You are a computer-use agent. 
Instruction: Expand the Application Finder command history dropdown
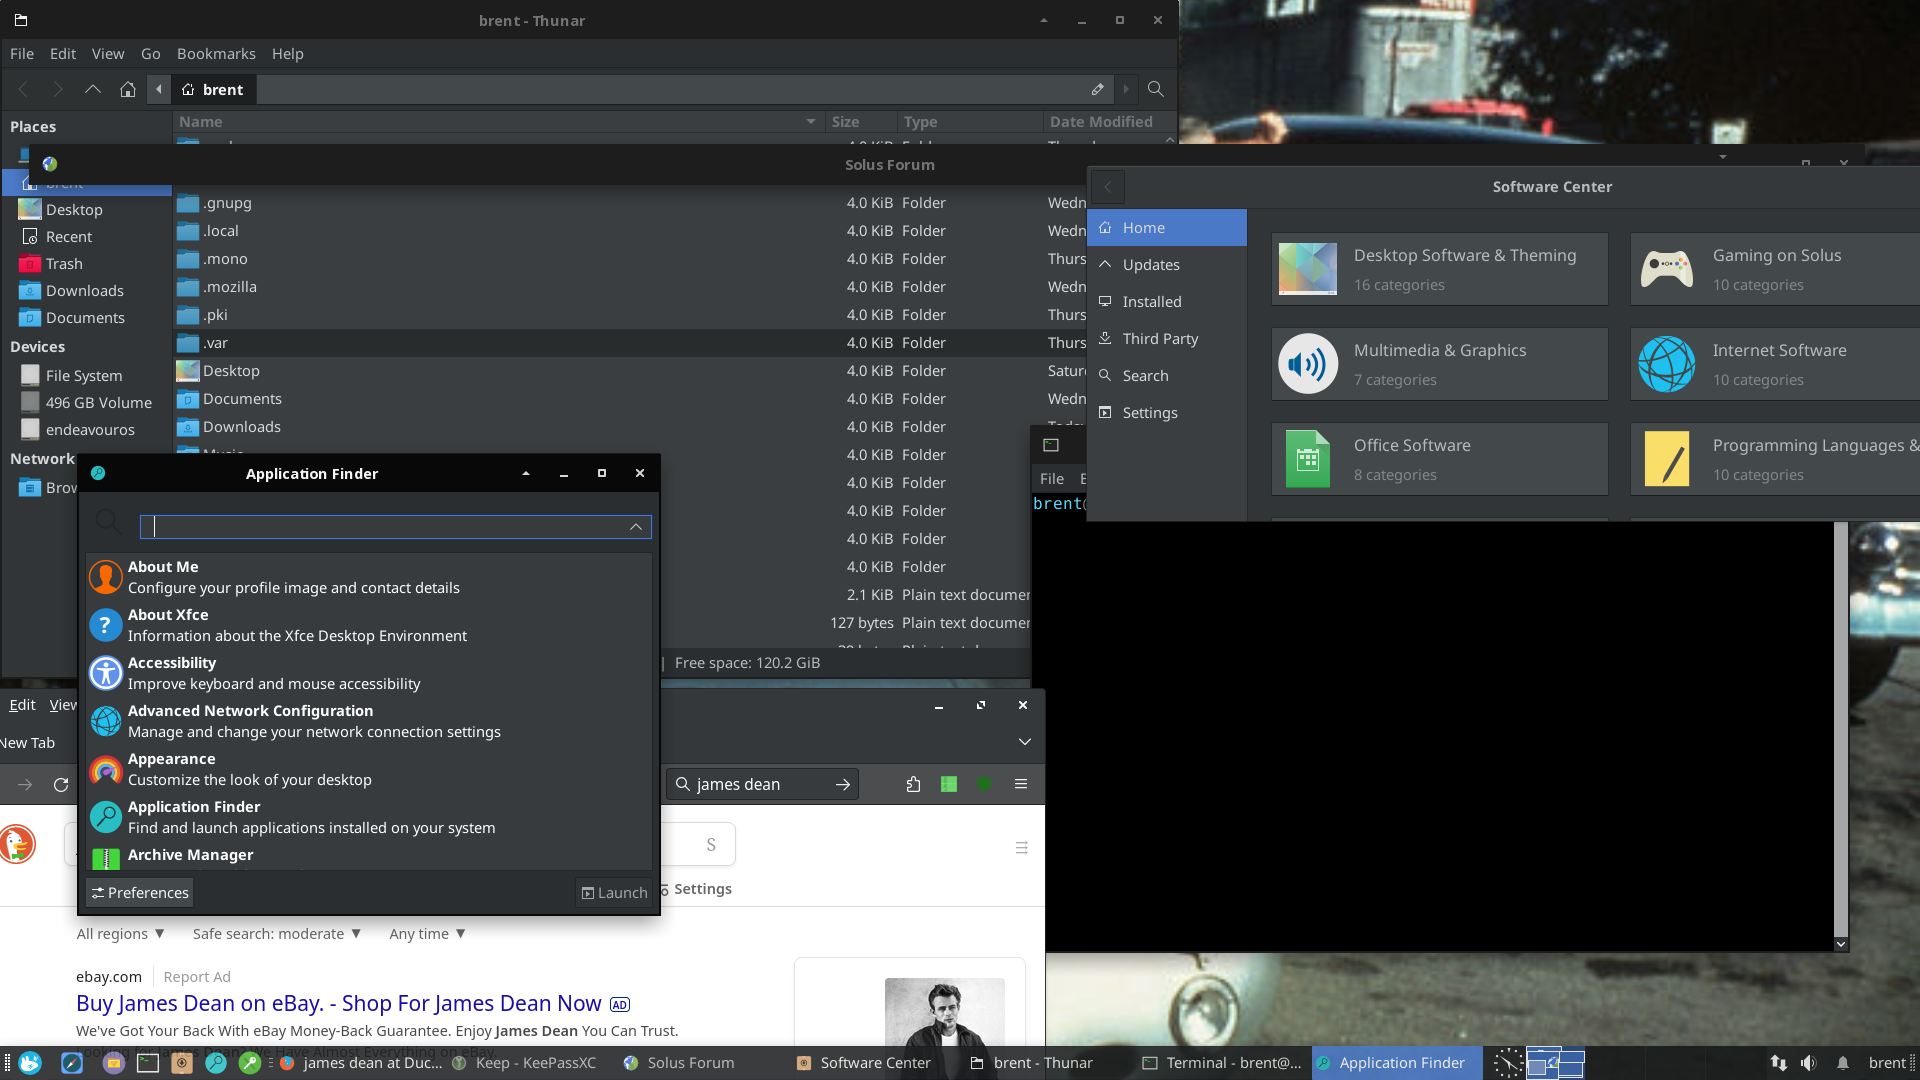pos(636,527)
